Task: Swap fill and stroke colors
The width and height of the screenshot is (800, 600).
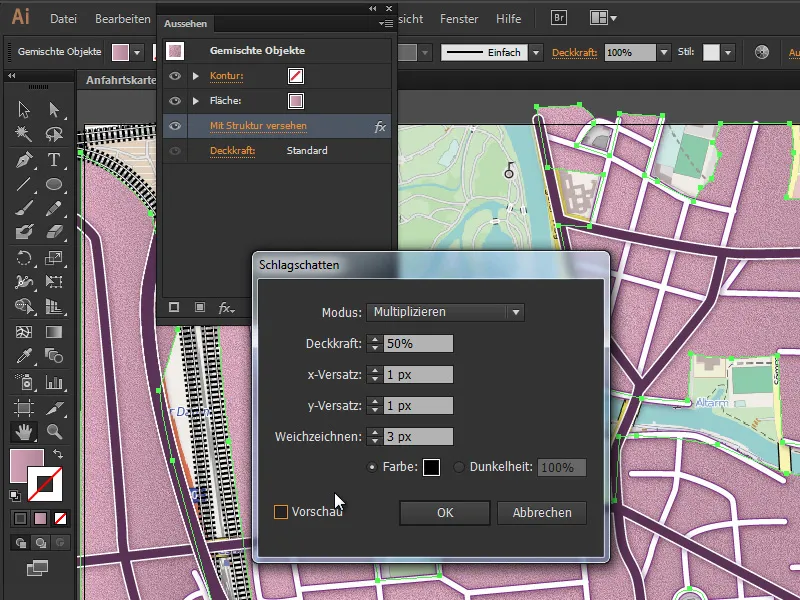Action: pos(58,454)
